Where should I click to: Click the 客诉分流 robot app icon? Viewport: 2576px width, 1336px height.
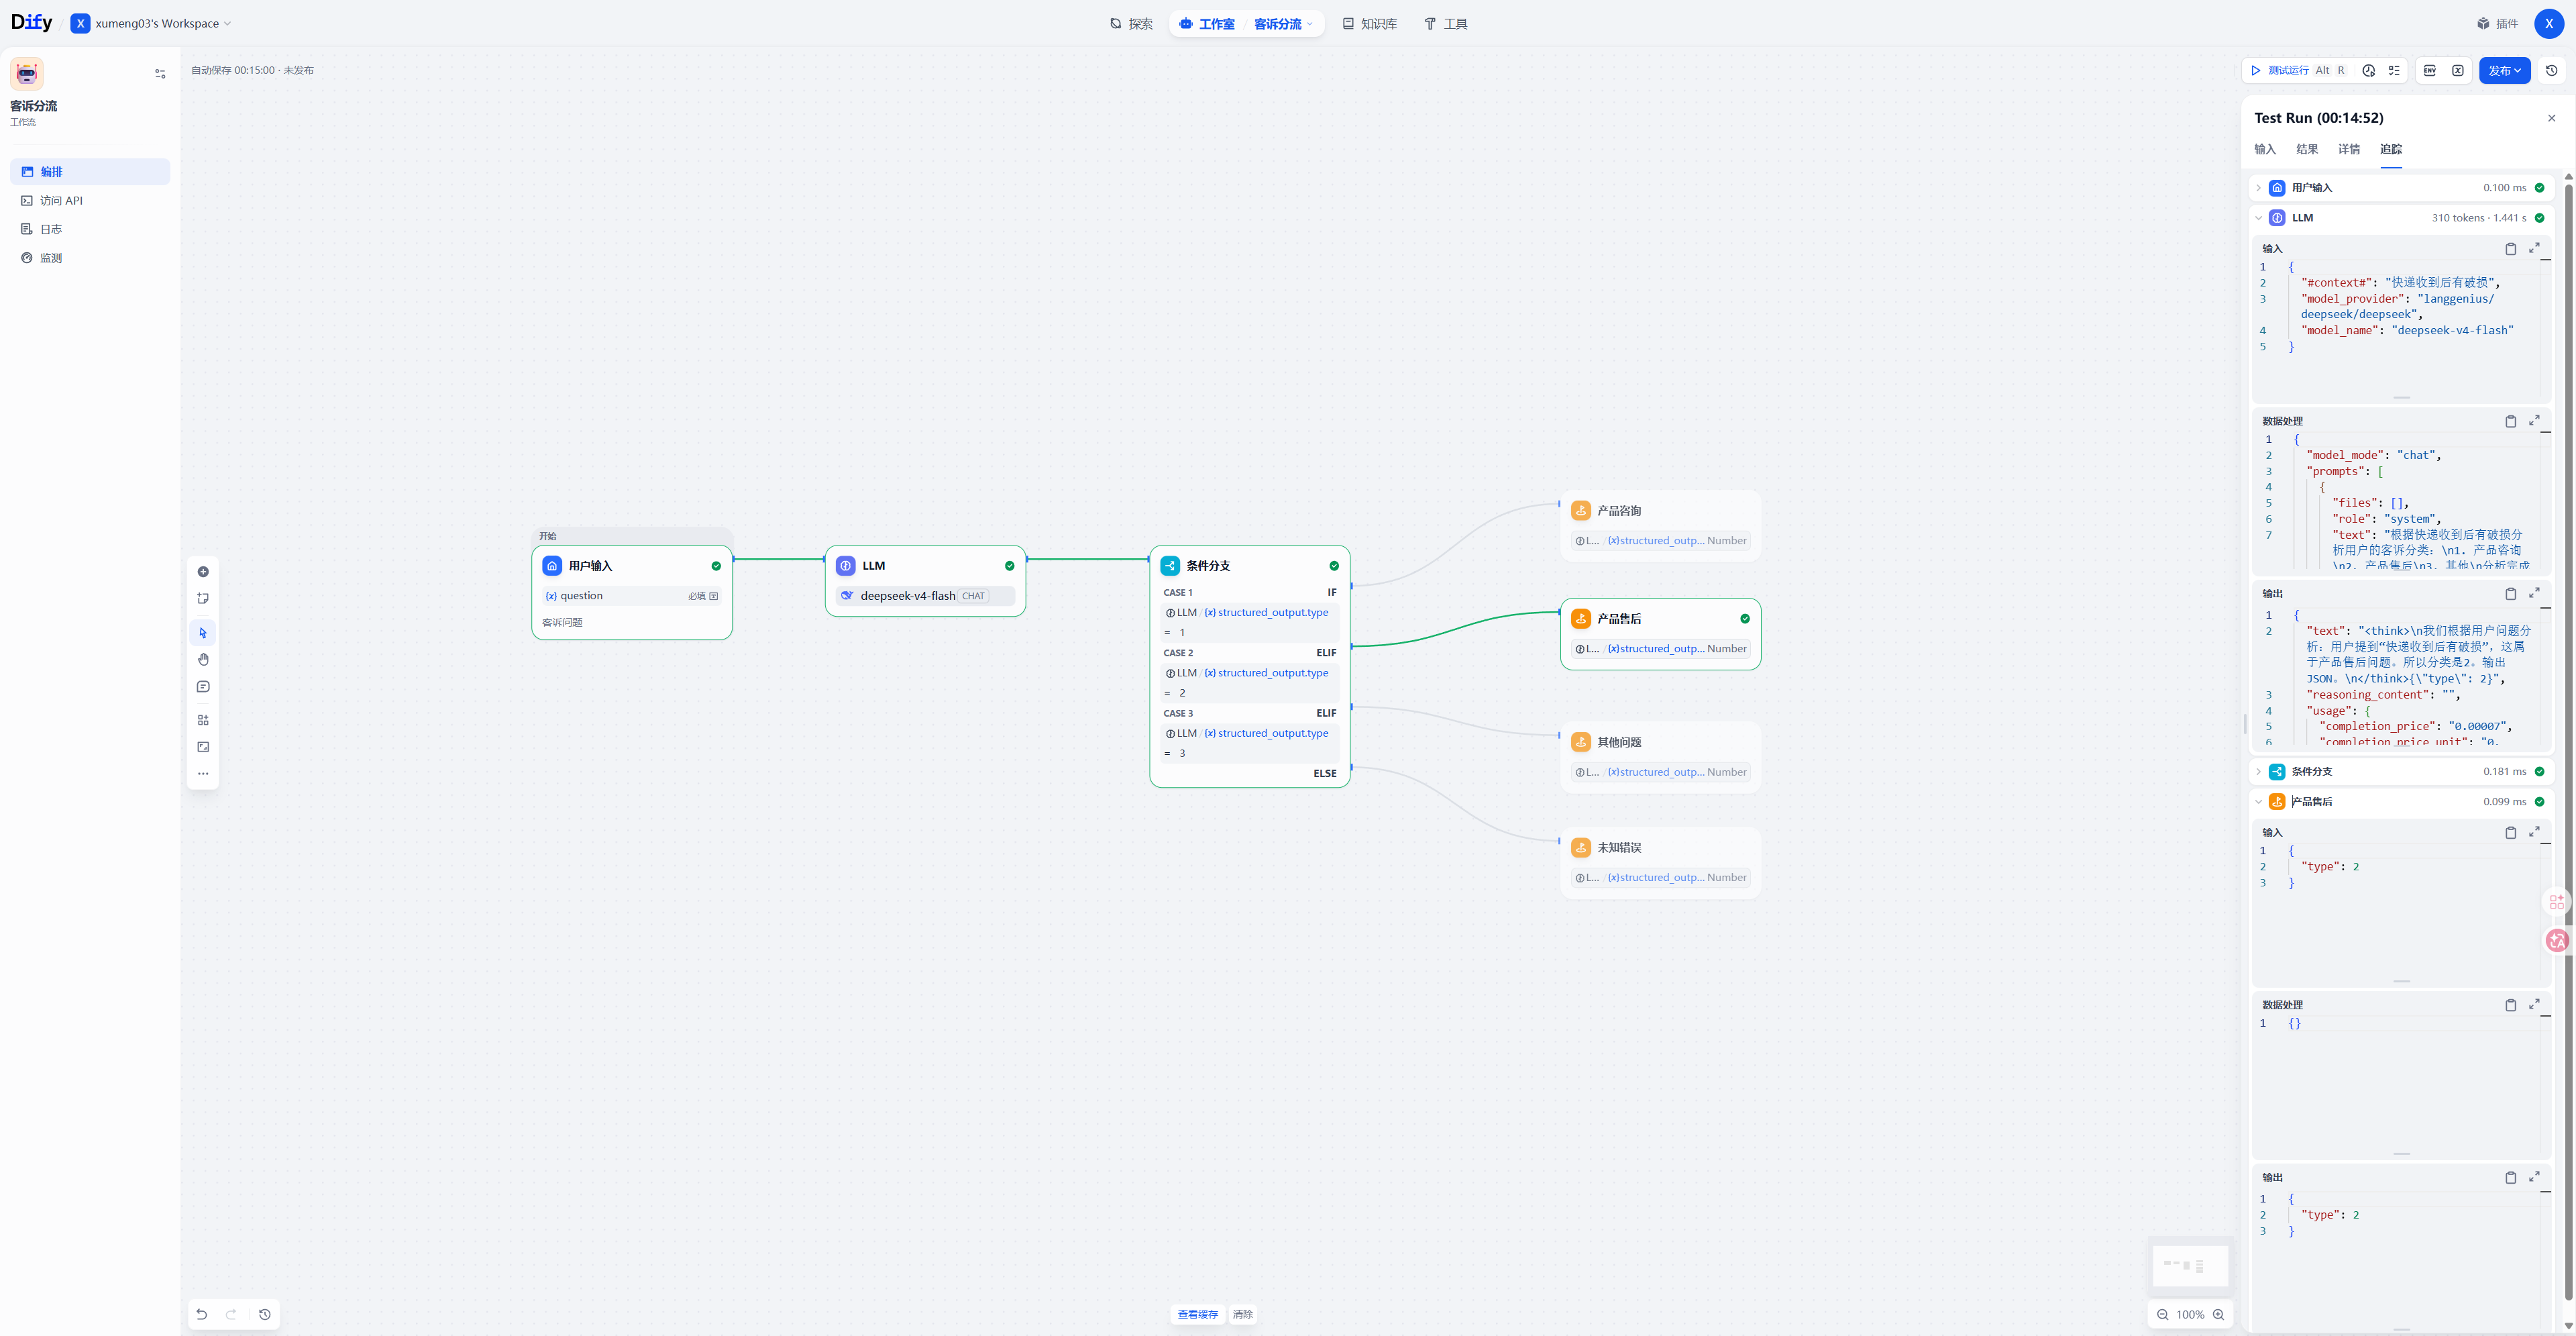click(x=27, y=74)
